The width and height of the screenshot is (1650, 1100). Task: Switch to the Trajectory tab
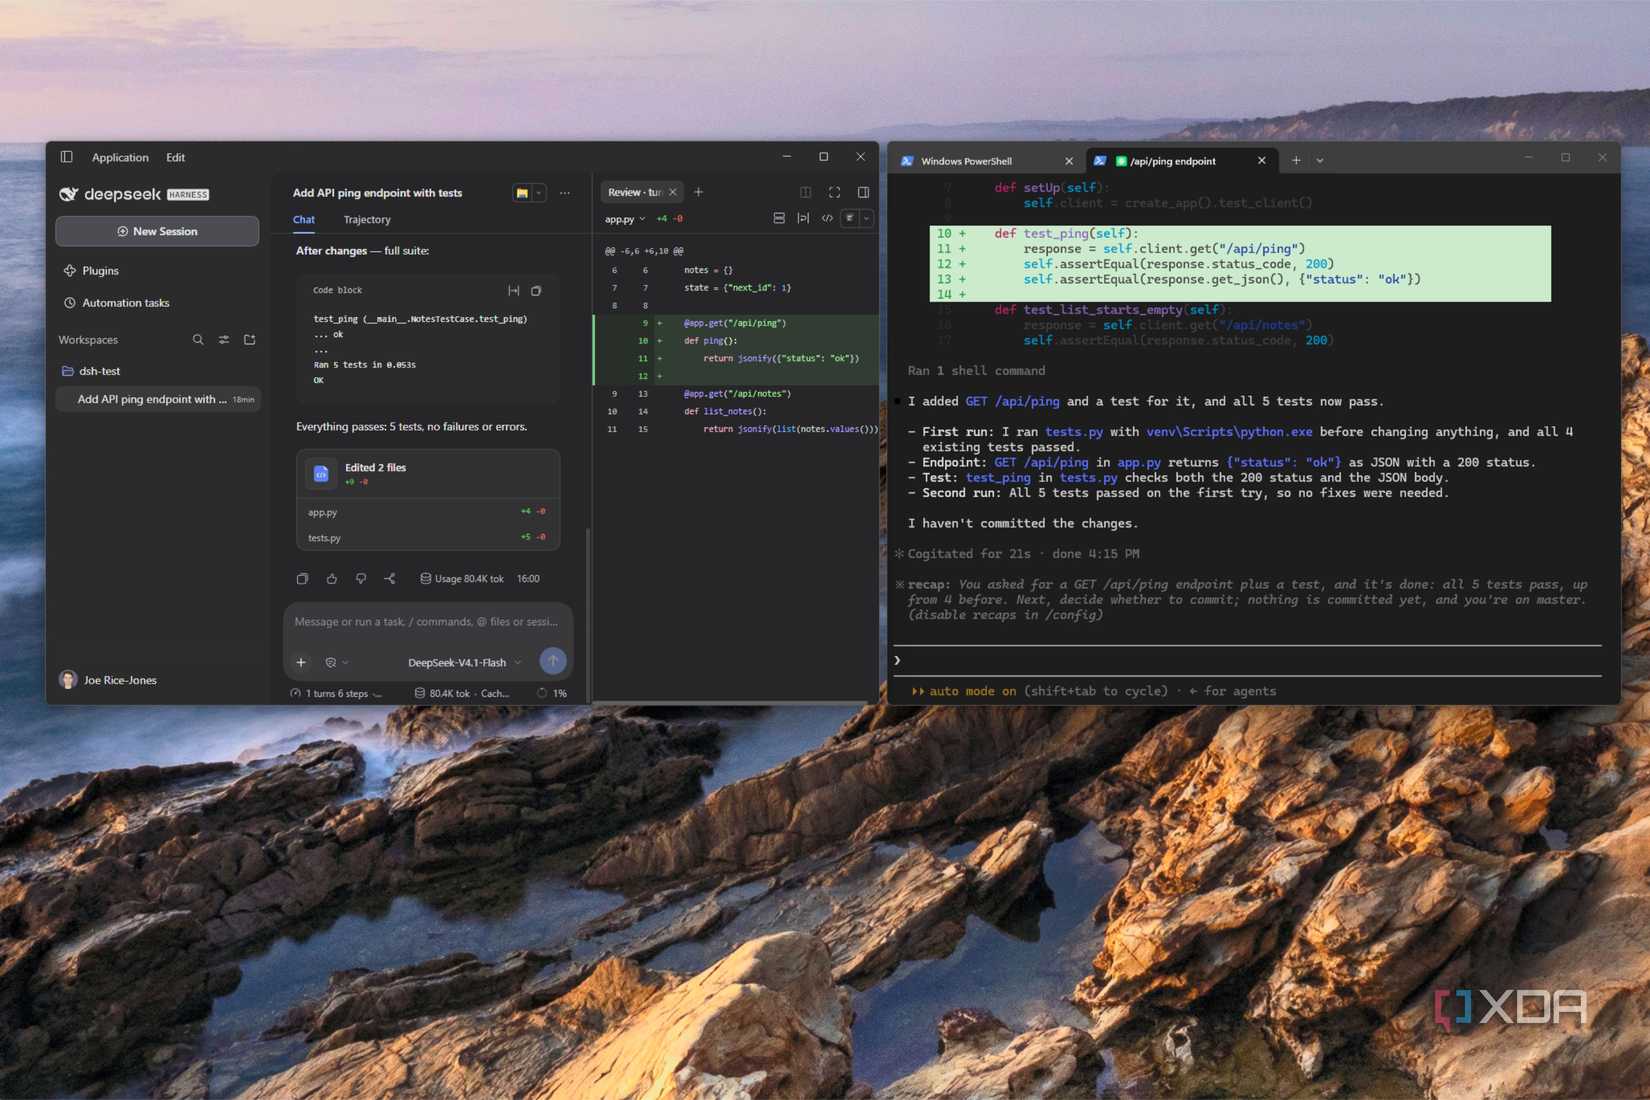(x=367, y=219)
